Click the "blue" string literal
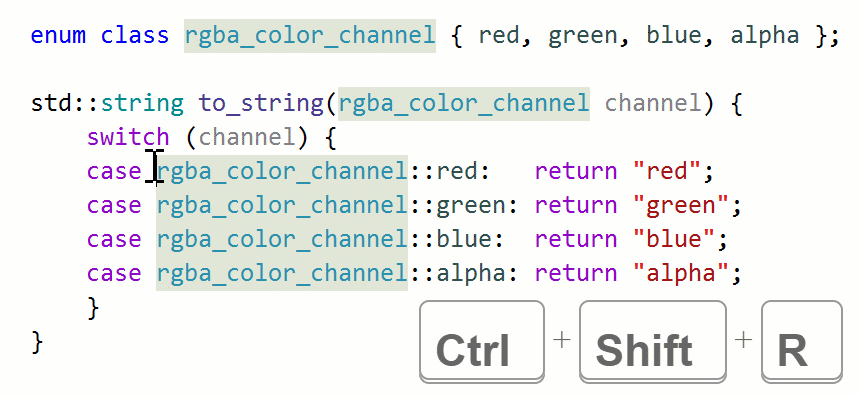 tap(674, 239)
